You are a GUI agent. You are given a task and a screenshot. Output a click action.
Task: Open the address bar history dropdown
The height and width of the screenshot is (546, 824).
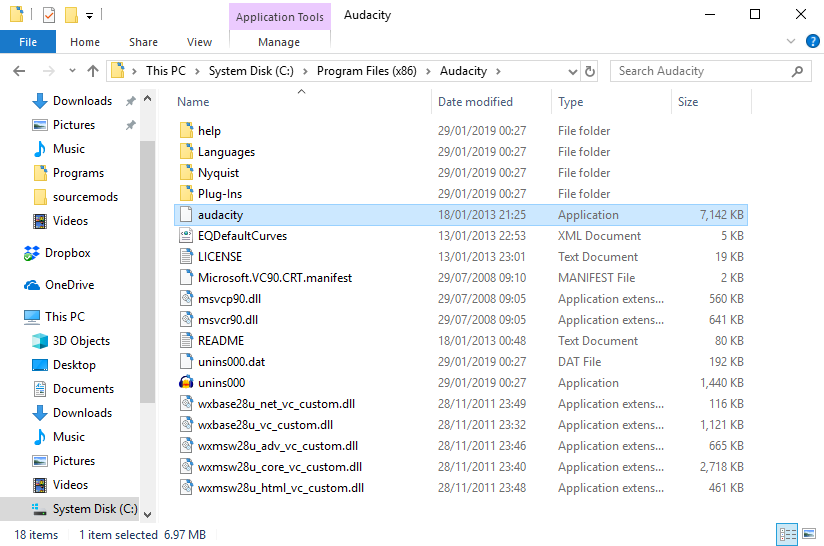click(x=573, y=71)
